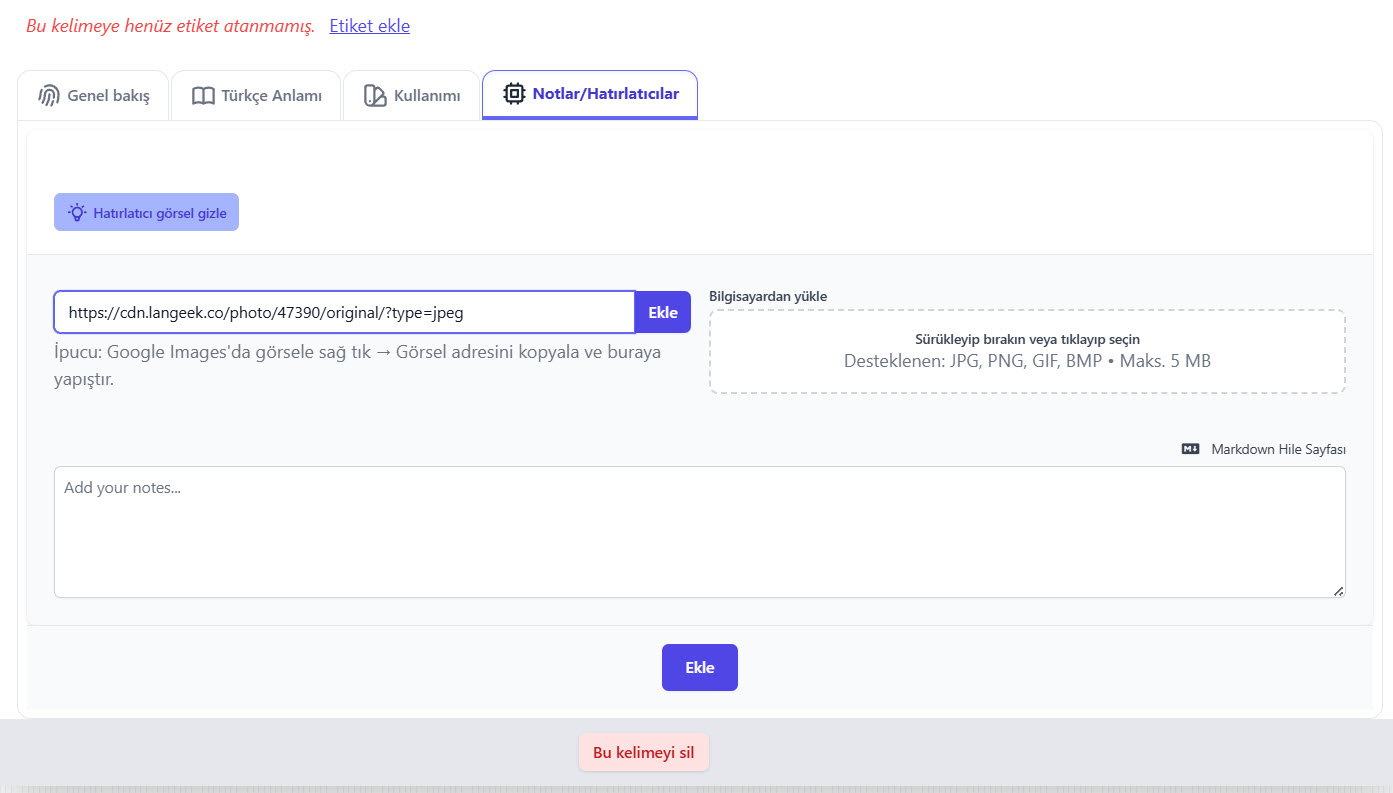Viewport: 1393px width, 793px height.
Task: Click the swatch icon on Kullanımı tab
Action: point(375,96)
